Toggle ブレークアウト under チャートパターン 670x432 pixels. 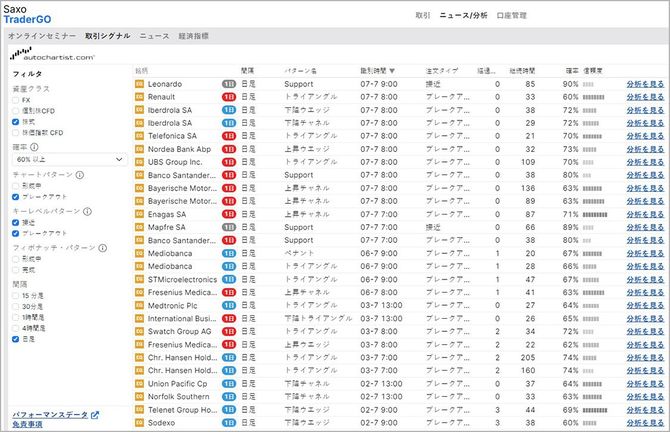16,197
